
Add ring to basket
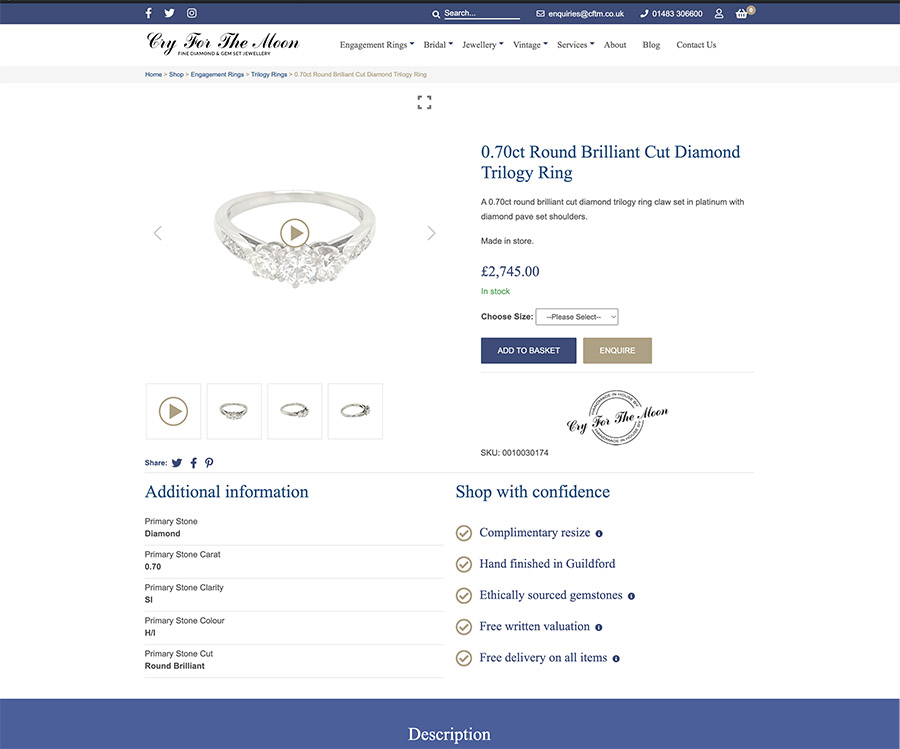pyautogui.click(x=528, y=351)
